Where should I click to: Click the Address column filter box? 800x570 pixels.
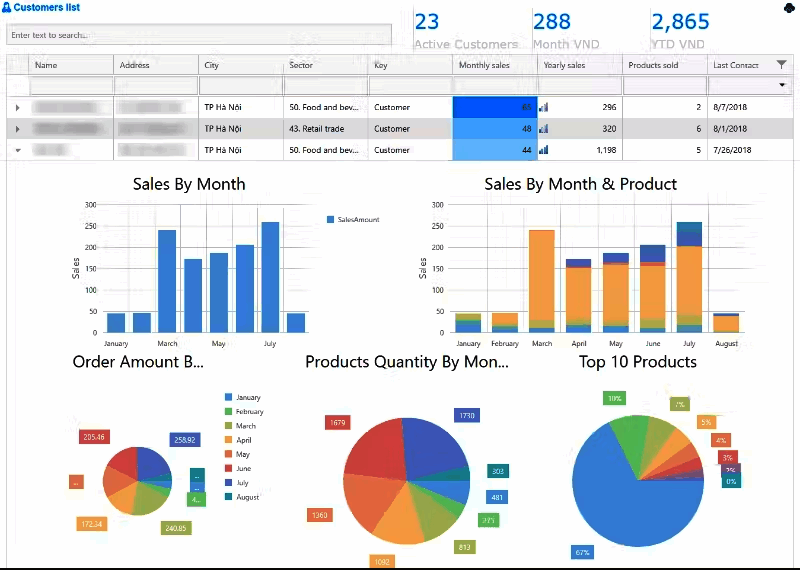tap(156, 85)
